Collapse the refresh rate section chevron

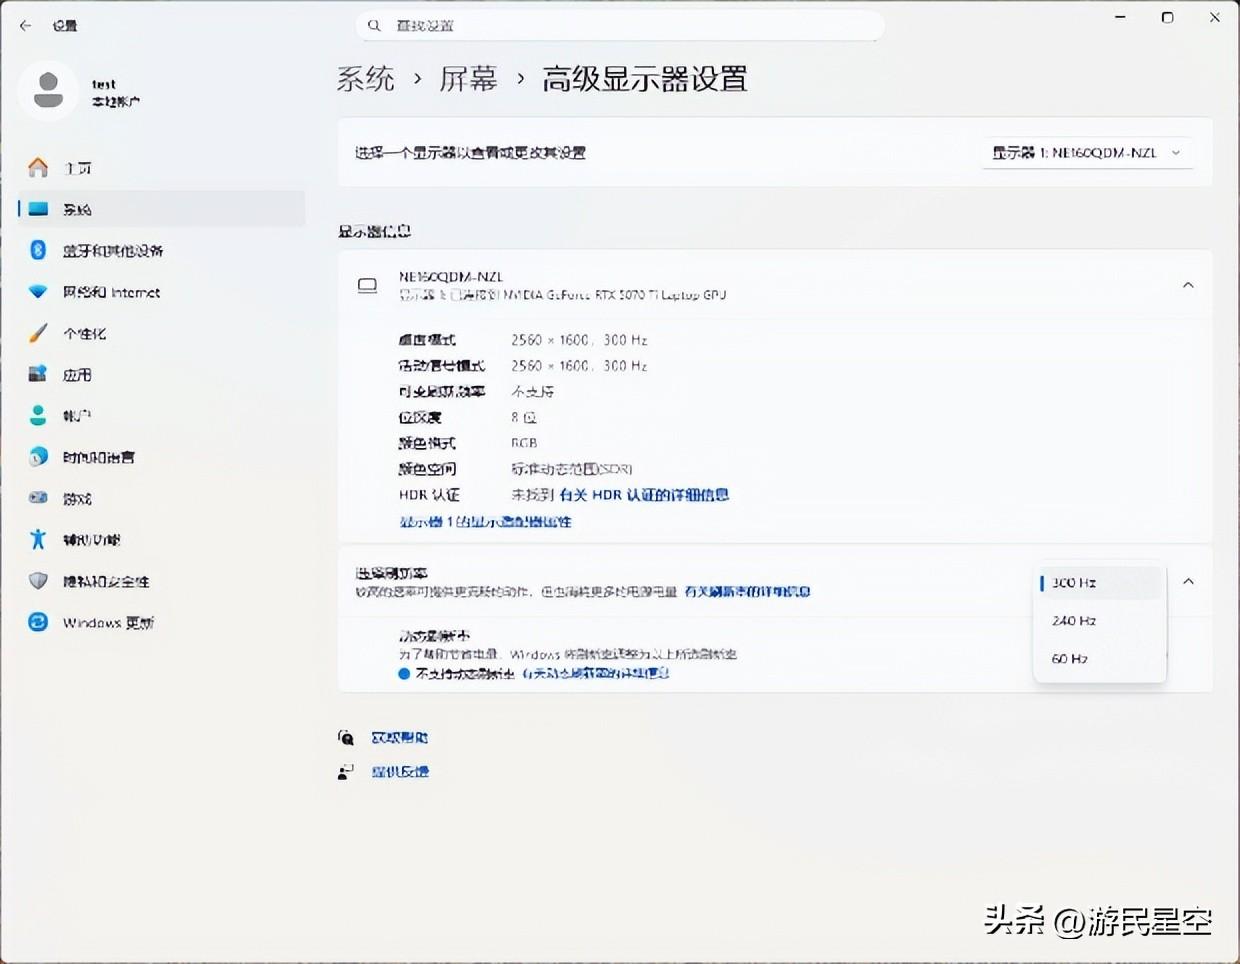1188,581
